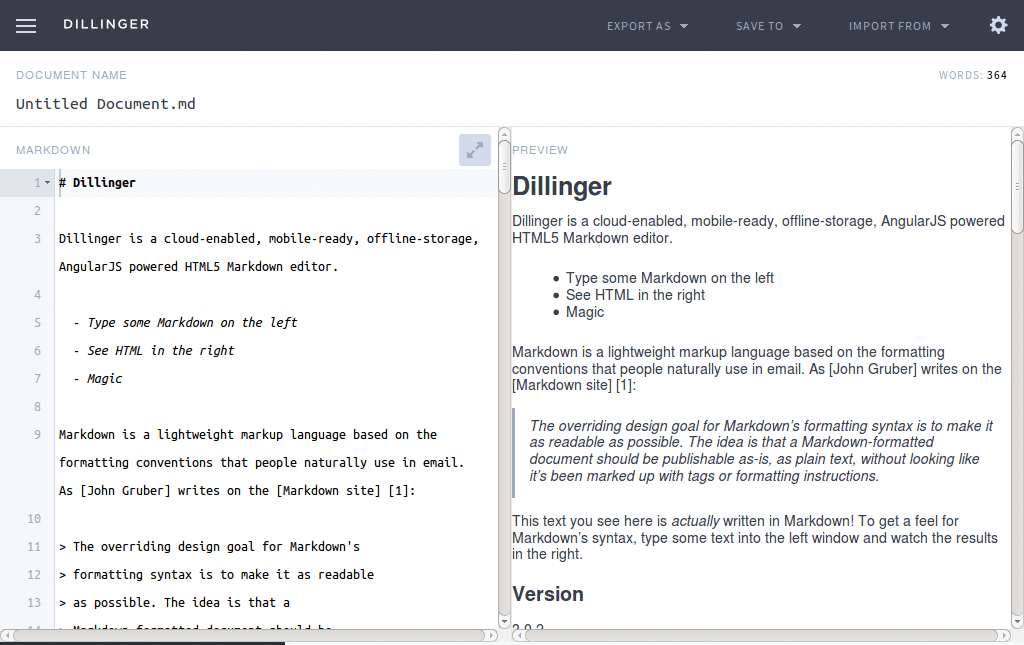Click the scroll-up arrow of preview scrollbar
Viewport: 1024px width, 645px height.
(1017, 133)
